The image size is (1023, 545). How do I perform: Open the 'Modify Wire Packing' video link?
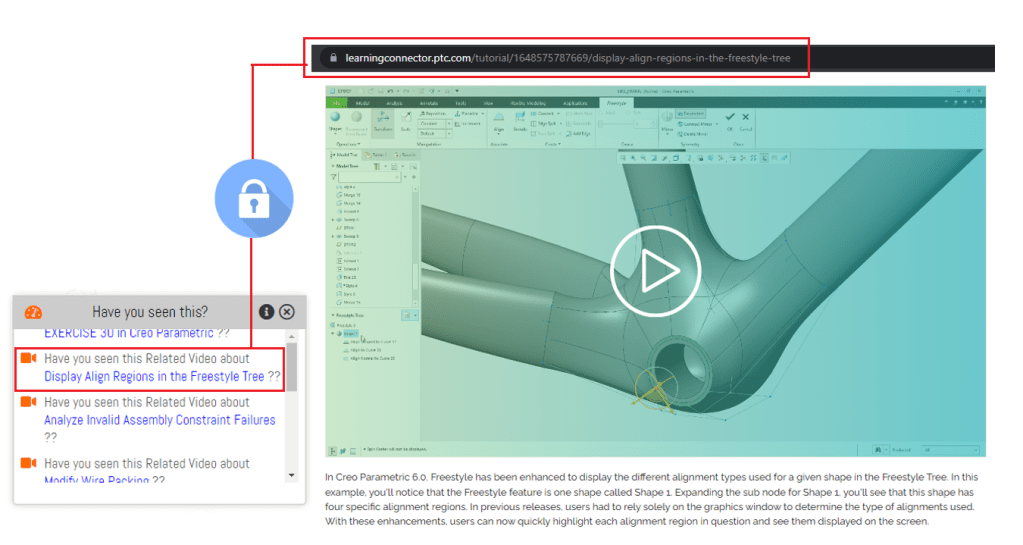[96, 480]
